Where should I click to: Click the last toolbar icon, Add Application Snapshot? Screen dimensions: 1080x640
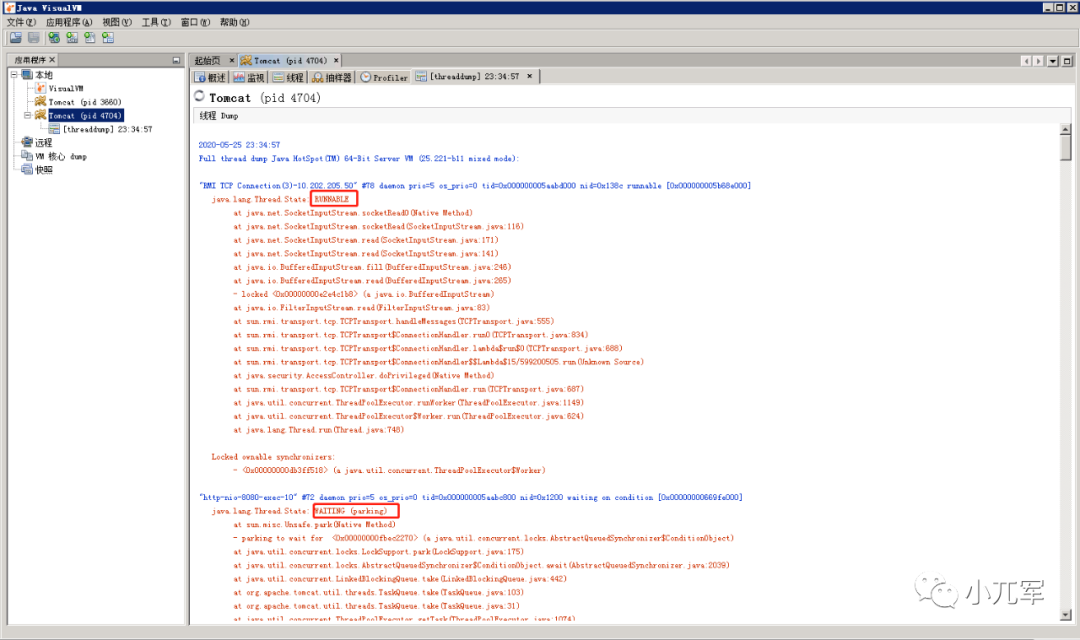pyautogui.click(x=108, y=38)
